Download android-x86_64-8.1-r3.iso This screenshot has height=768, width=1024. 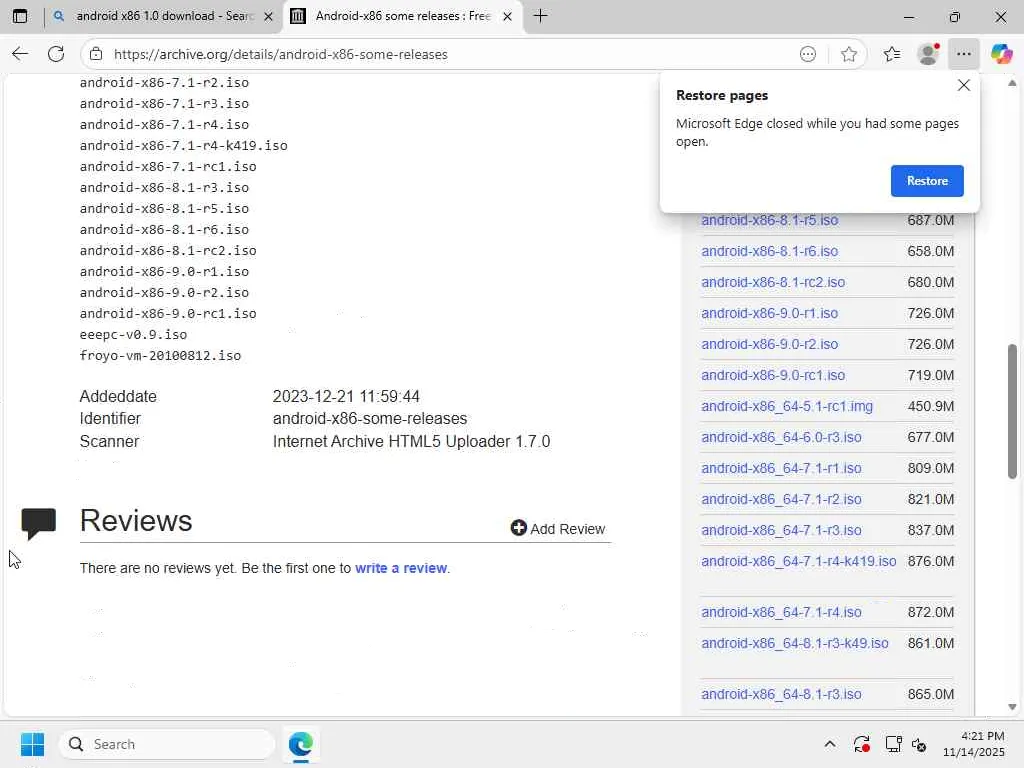(x=781, y=694)
